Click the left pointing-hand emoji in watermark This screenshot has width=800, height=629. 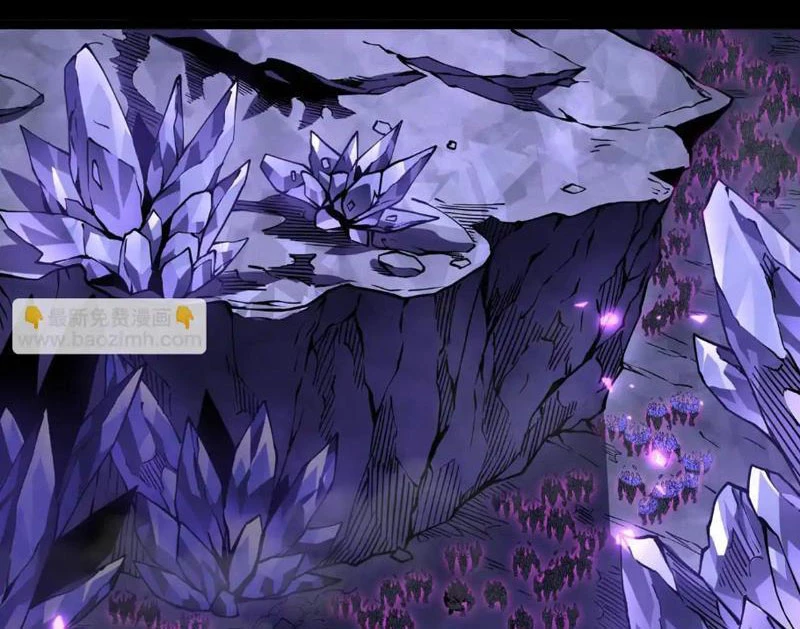point(32,318)
